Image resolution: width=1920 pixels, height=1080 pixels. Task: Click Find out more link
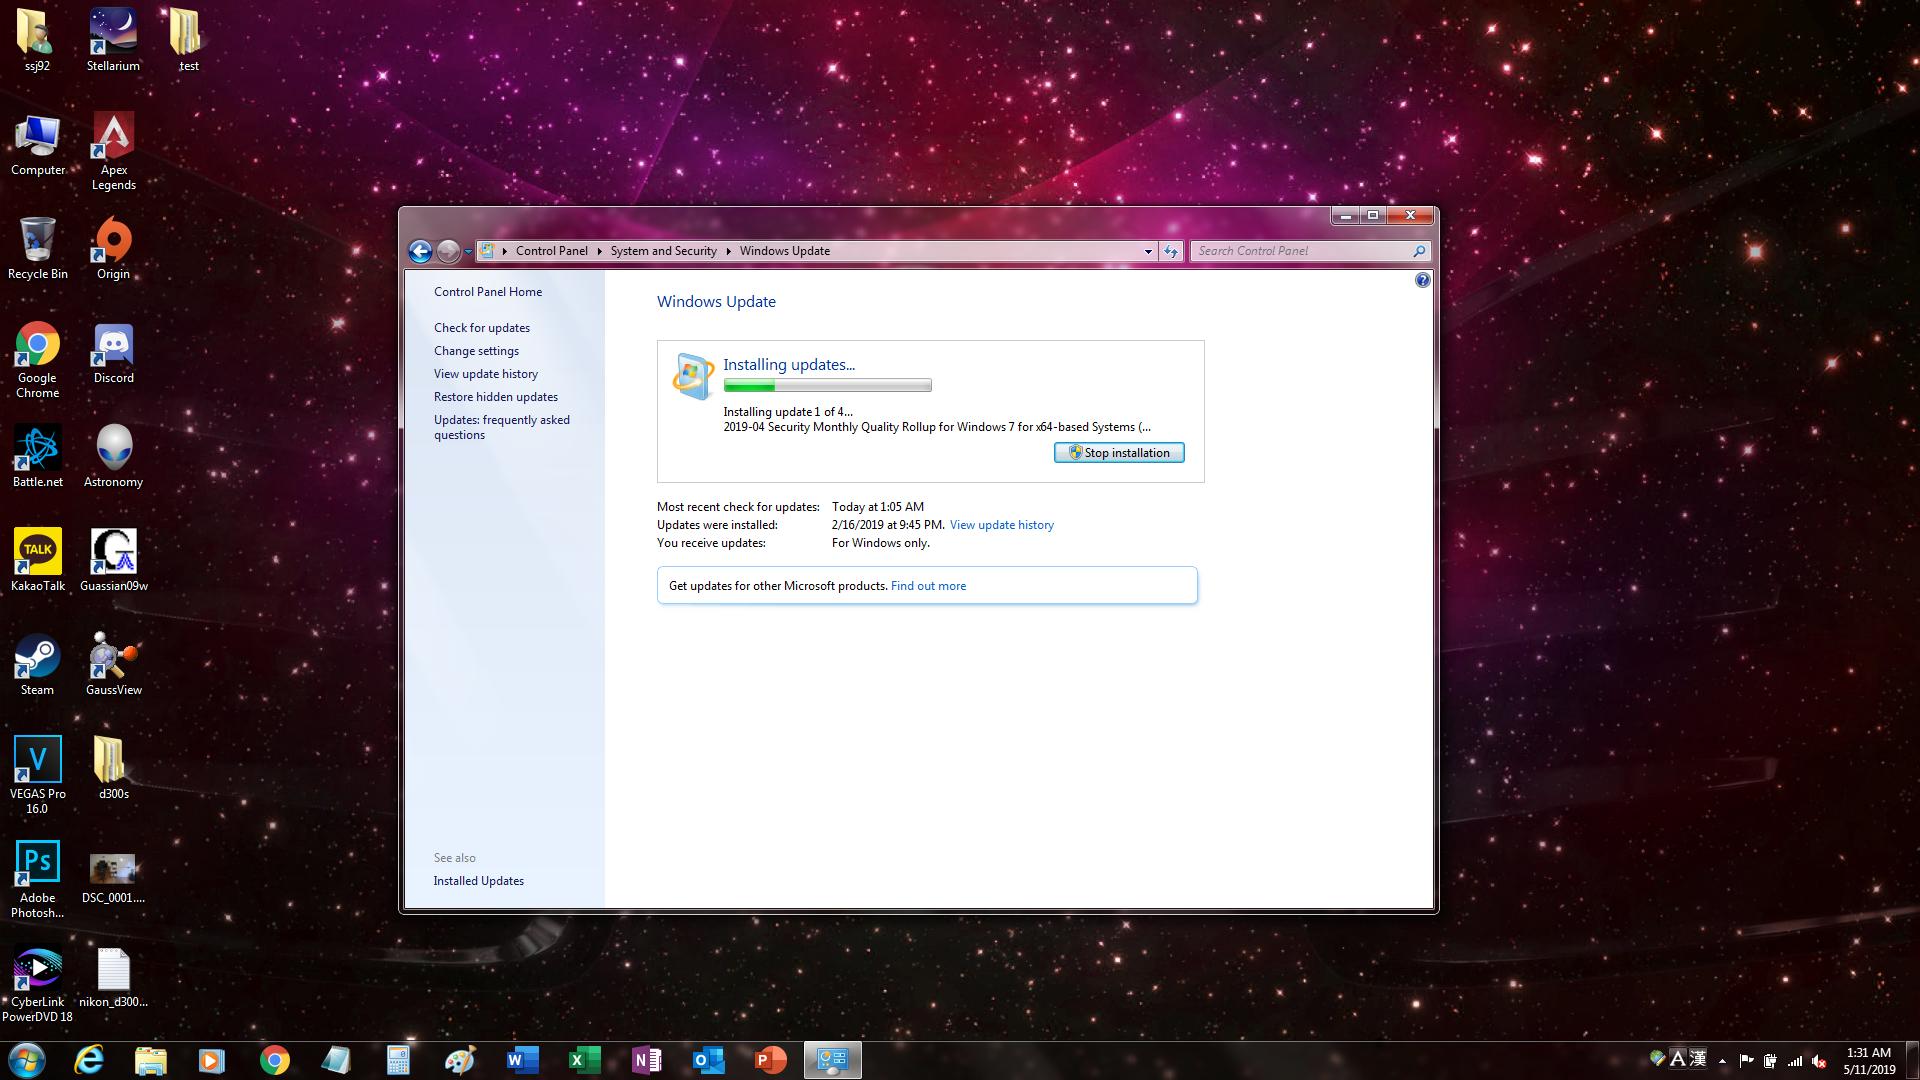click(x=927, y=586)
